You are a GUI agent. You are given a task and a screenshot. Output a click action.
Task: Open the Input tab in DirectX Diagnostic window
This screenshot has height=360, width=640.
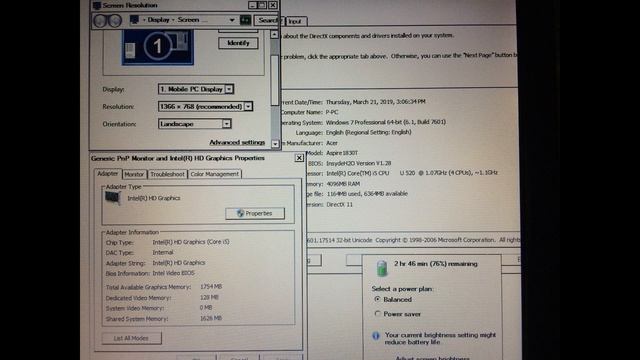coord(295,21)
